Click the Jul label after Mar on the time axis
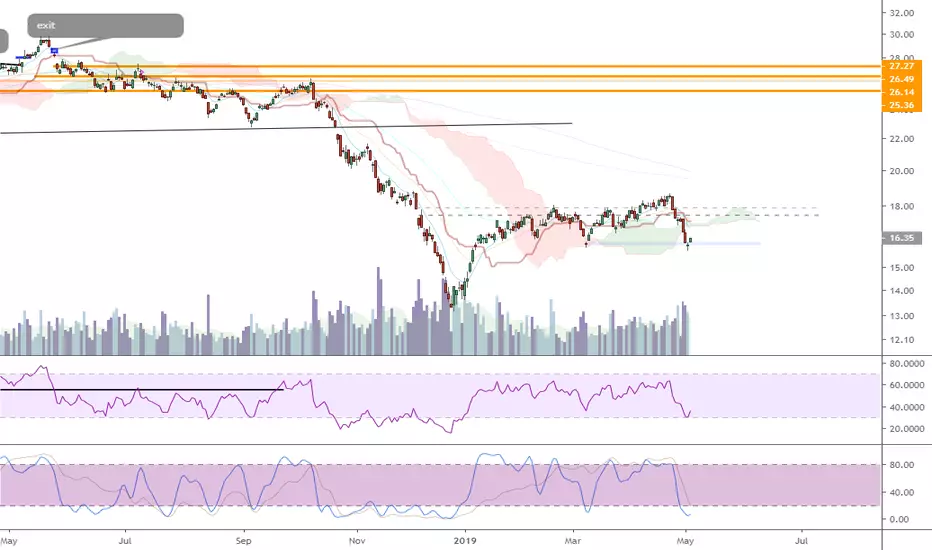 (801, 540)
